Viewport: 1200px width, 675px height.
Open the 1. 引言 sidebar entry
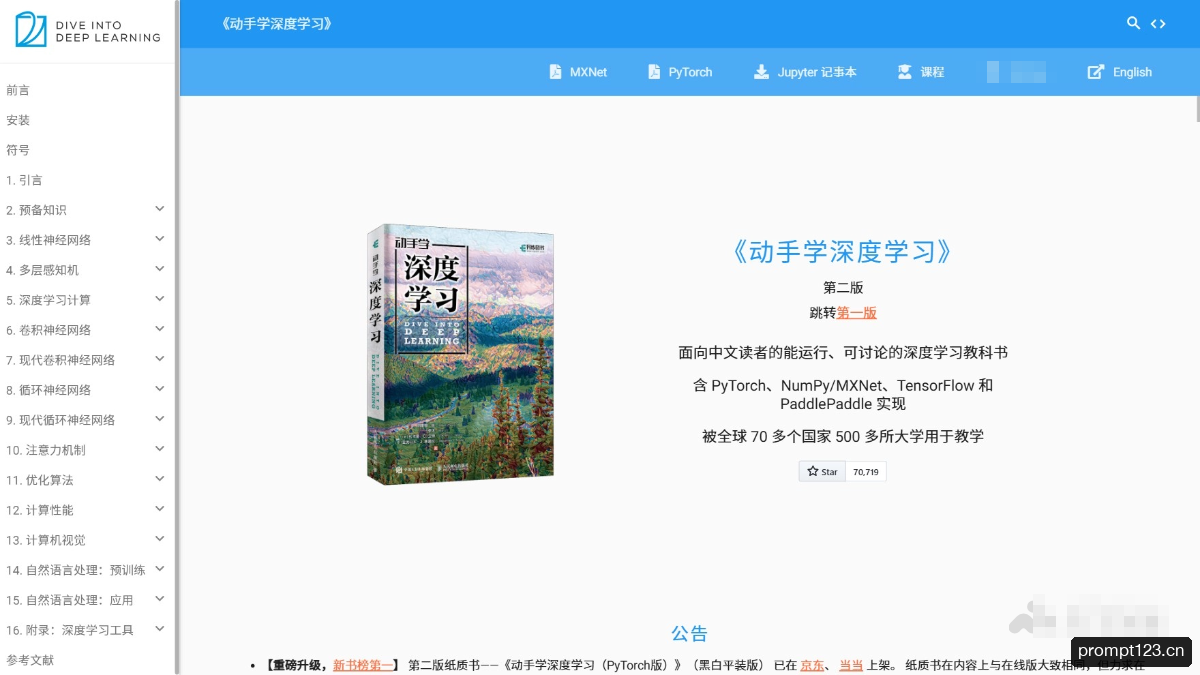click(x=24, y=180)
